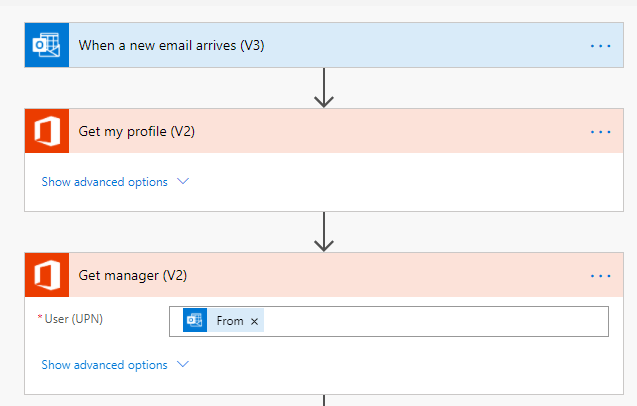637x406 pixels.
Task: Click the Office icon on Get my profile
Action: point(47,131)
